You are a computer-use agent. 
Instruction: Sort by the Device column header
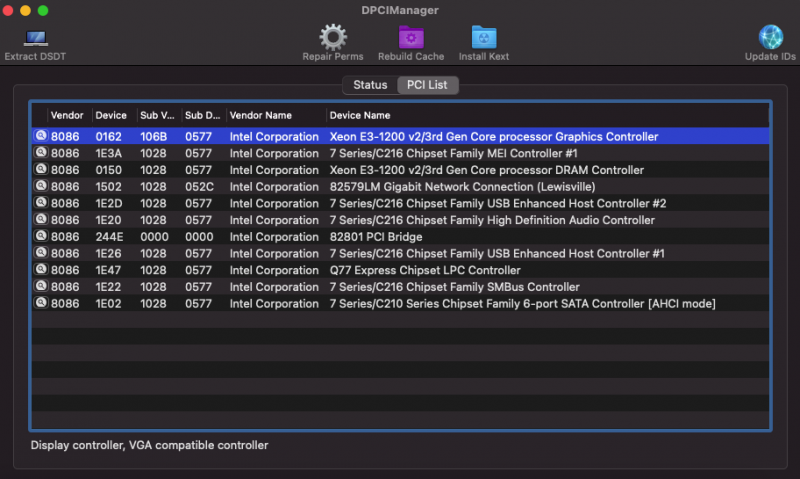coord(114,115)
